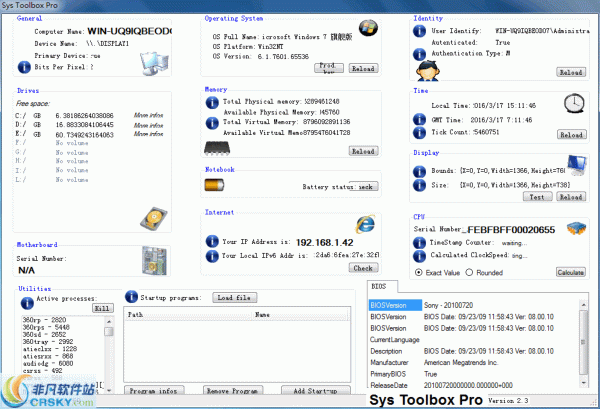Click the BIOS list scroll down arrow

pos(583,382)
